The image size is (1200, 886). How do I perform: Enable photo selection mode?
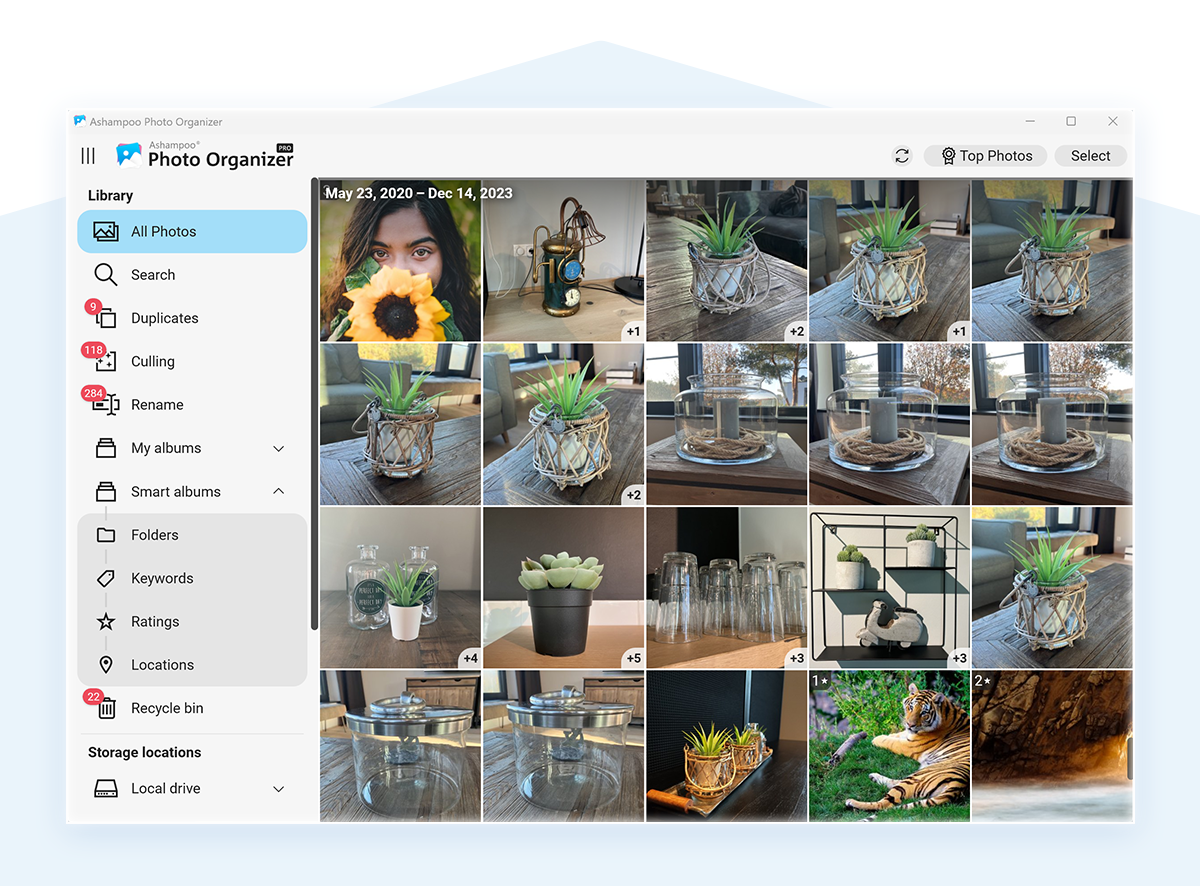point(1090,155)
